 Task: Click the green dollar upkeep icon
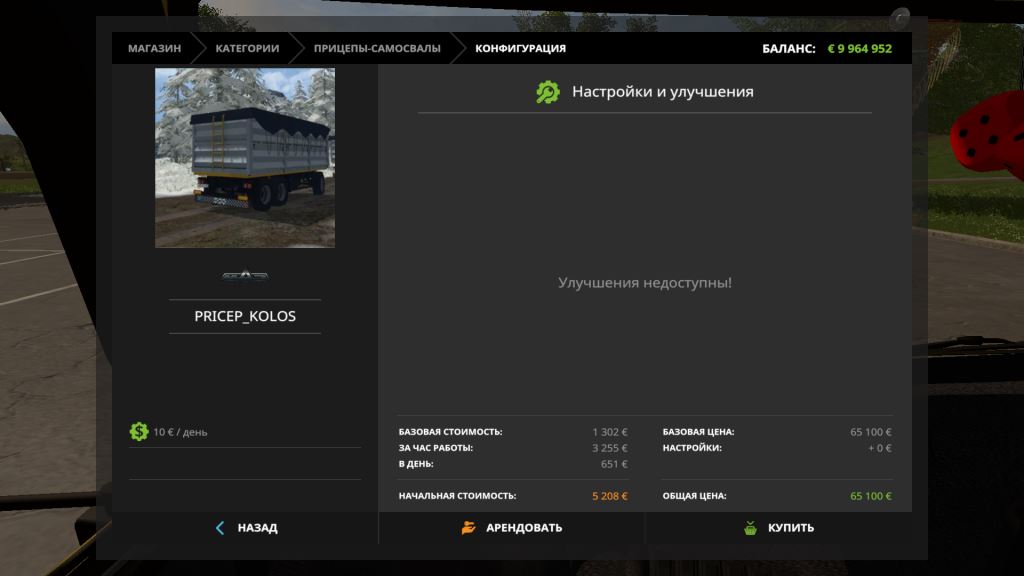(139, 432)
